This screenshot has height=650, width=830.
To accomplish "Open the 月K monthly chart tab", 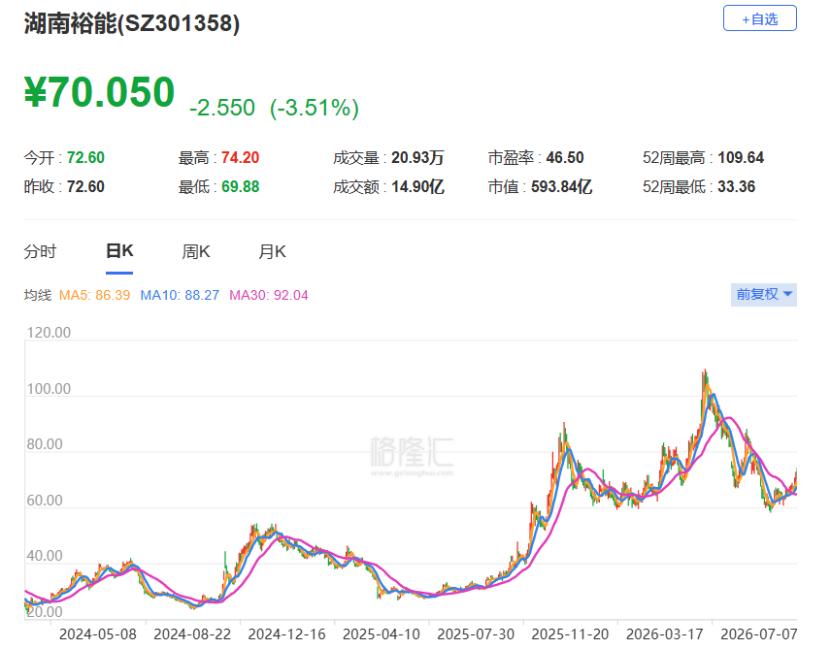I will (x=272, y=251).
